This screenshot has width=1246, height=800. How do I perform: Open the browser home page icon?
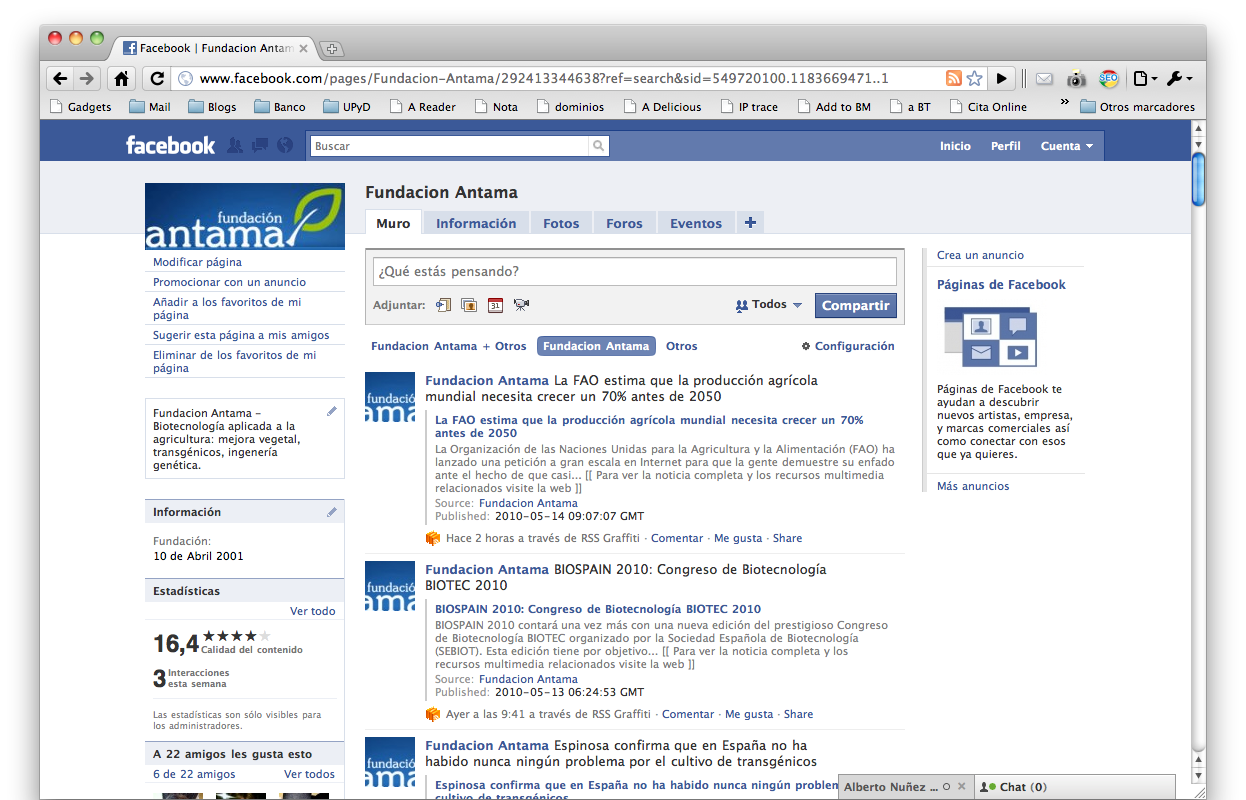tap(122, 78)
